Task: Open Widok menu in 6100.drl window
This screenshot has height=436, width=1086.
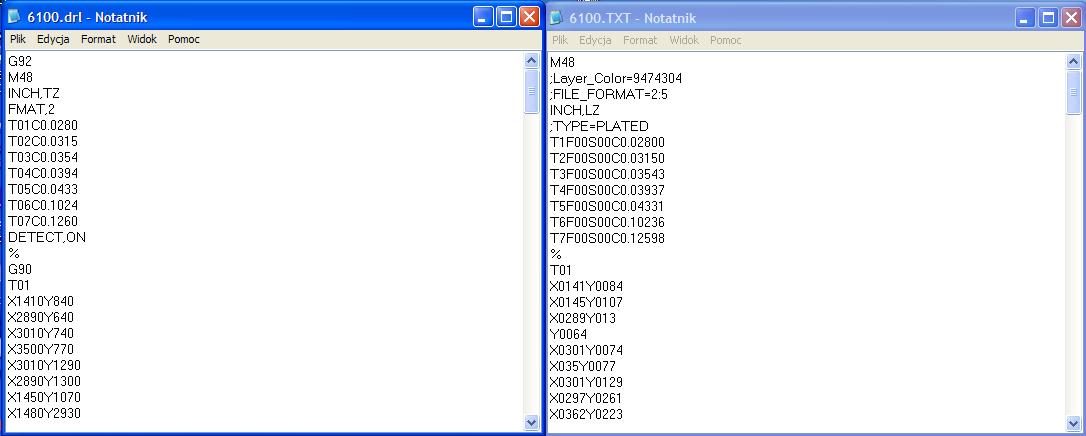Action: click(x=142, y=39)
